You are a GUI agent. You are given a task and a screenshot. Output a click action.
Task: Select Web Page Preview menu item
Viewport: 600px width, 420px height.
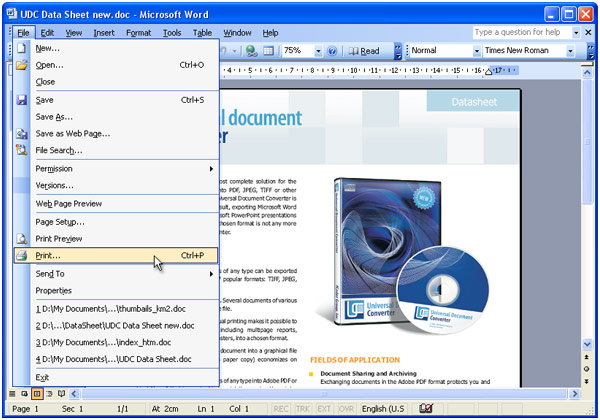pos(116,203)
